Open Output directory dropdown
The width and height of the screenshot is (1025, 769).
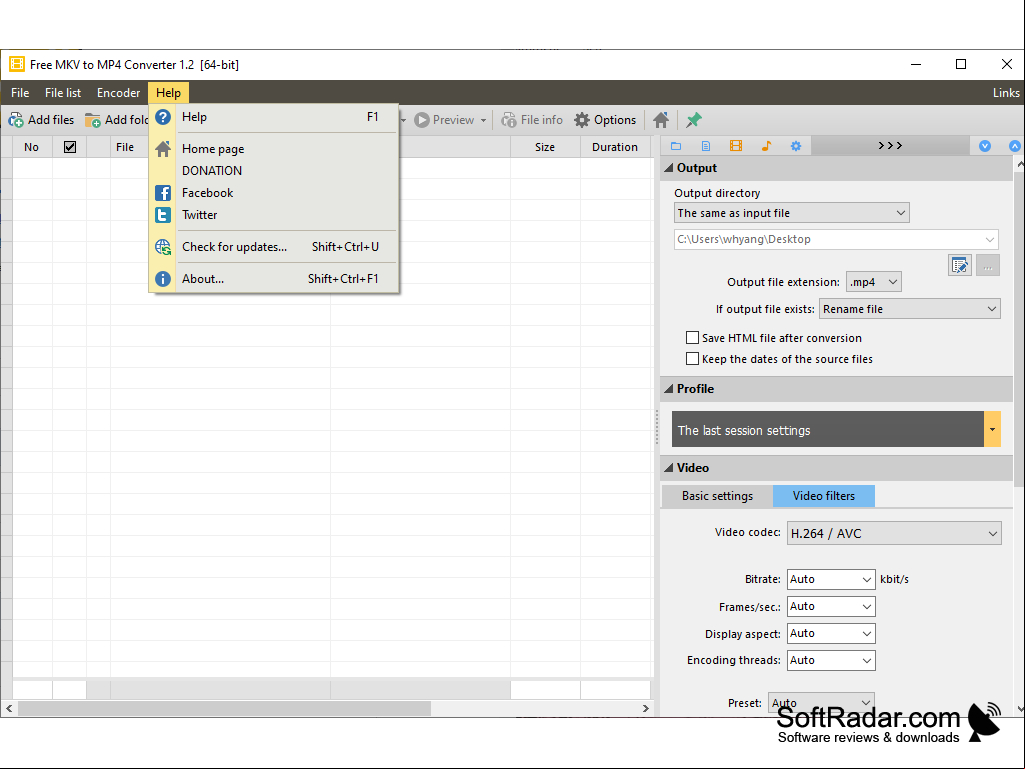click(791, 213)
